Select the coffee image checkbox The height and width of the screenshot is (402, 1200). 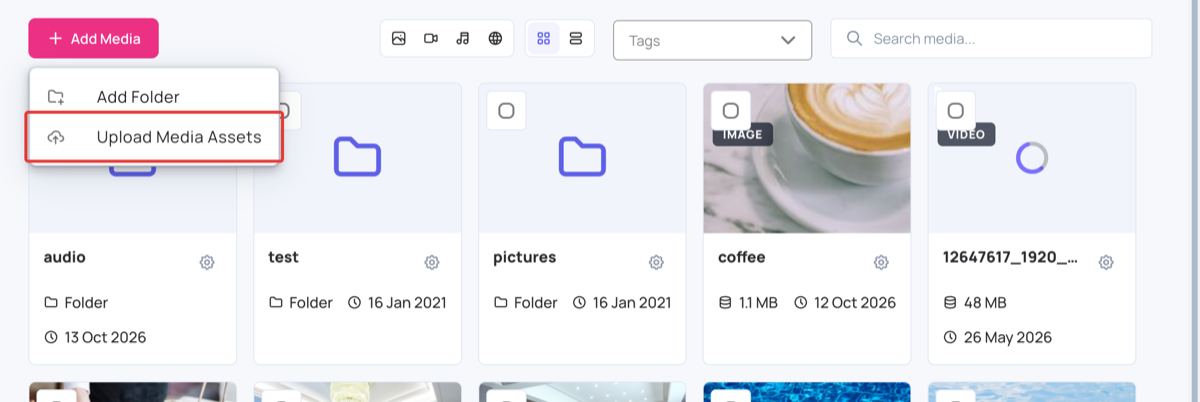[731, 110]
